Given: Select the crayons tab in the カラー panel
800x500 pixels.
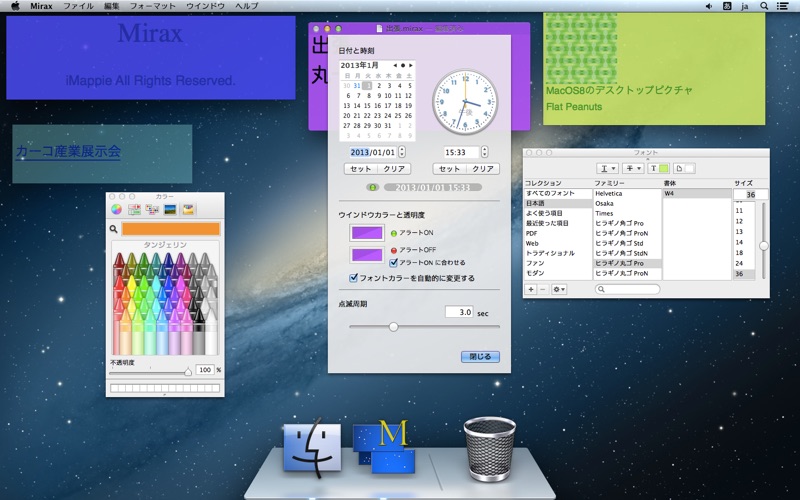Looking at the screenshot, I should point(188,209).
